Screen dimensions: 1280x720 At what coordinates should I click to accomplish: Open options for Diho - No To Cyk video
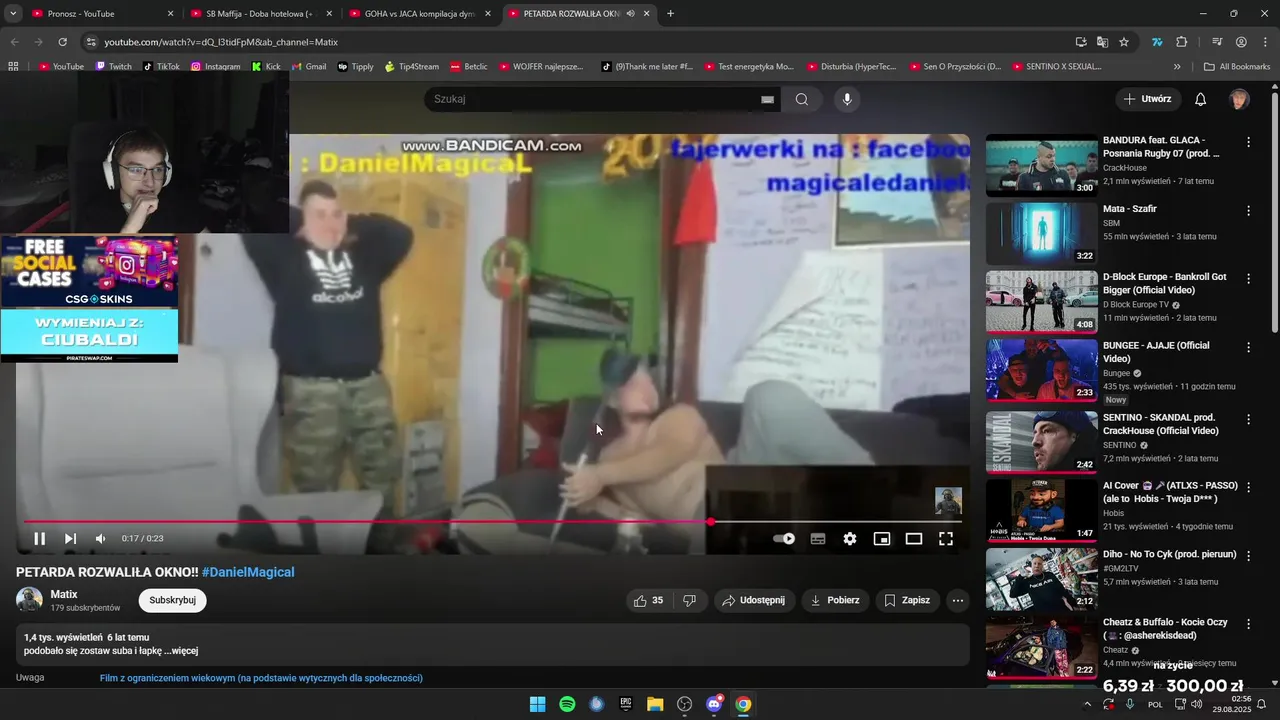point(1248,556)
